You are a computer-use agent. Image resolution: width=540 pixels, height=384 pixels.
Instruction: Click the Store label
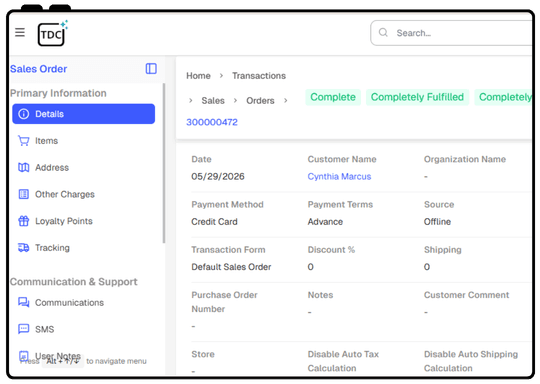tap(203, 354)
